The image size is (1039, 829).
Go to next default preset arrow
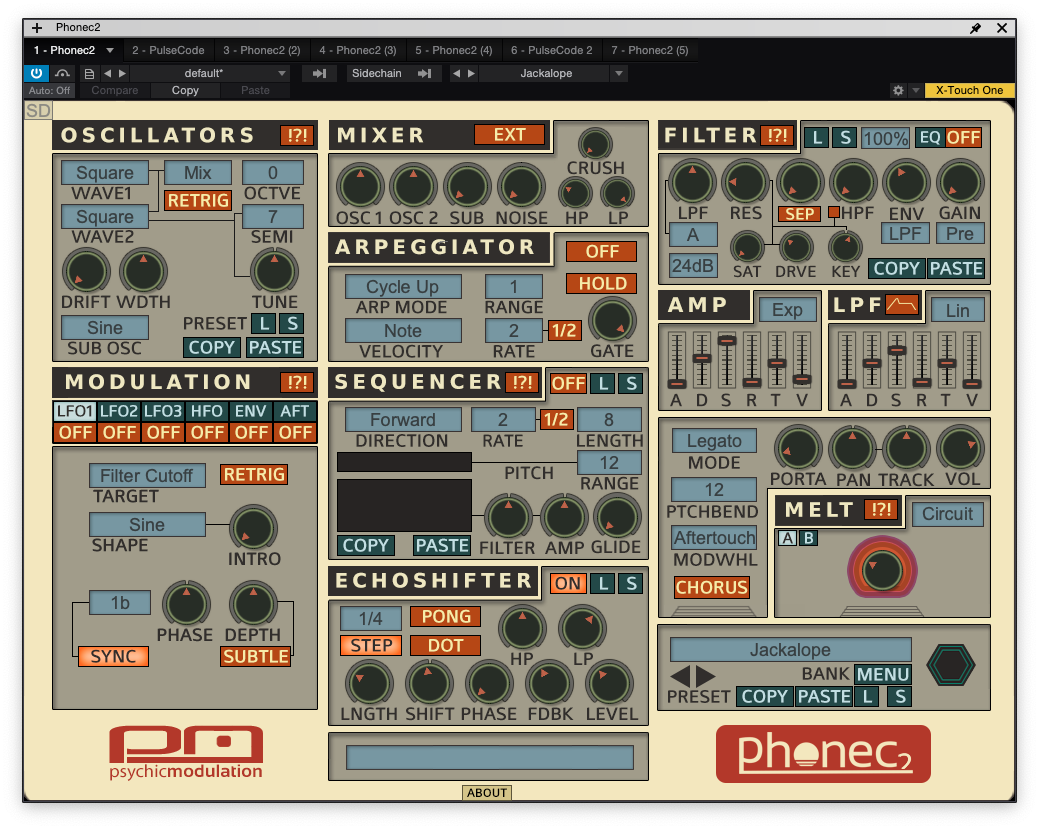pyautogui.click(x=122, y=74)
